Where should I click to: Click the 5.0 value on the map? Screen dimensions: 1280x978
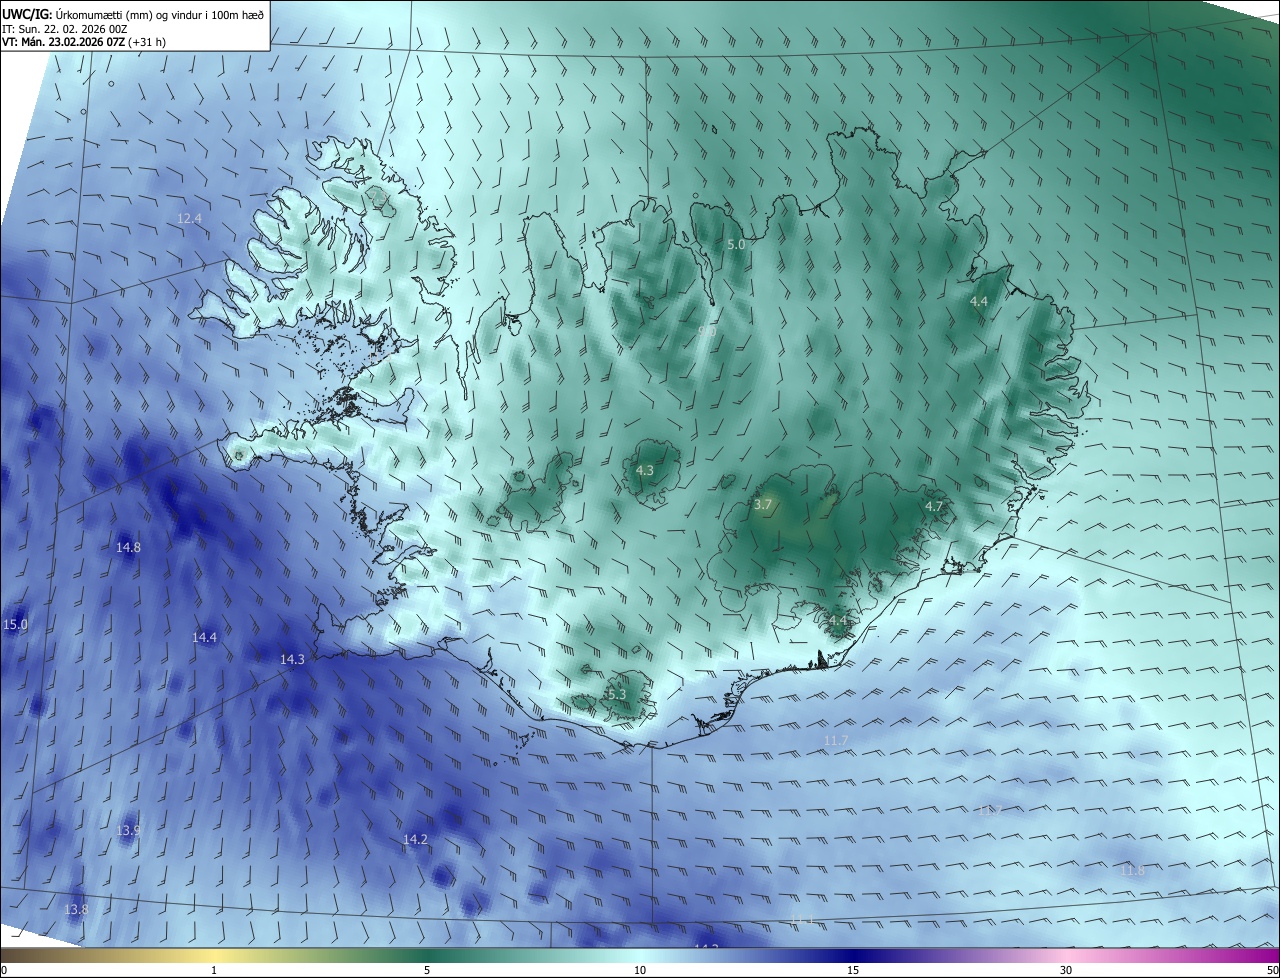[736, 244]
